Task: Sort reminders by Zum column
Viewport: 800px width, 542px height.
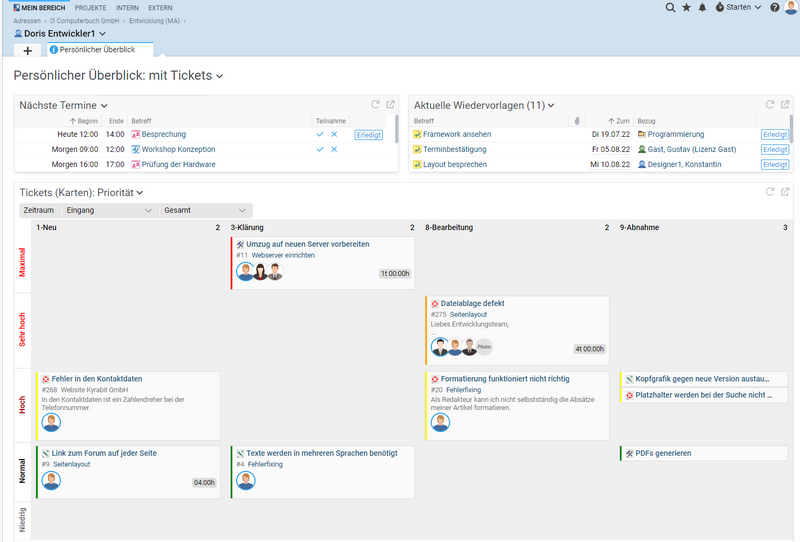Action: [619, 121]
